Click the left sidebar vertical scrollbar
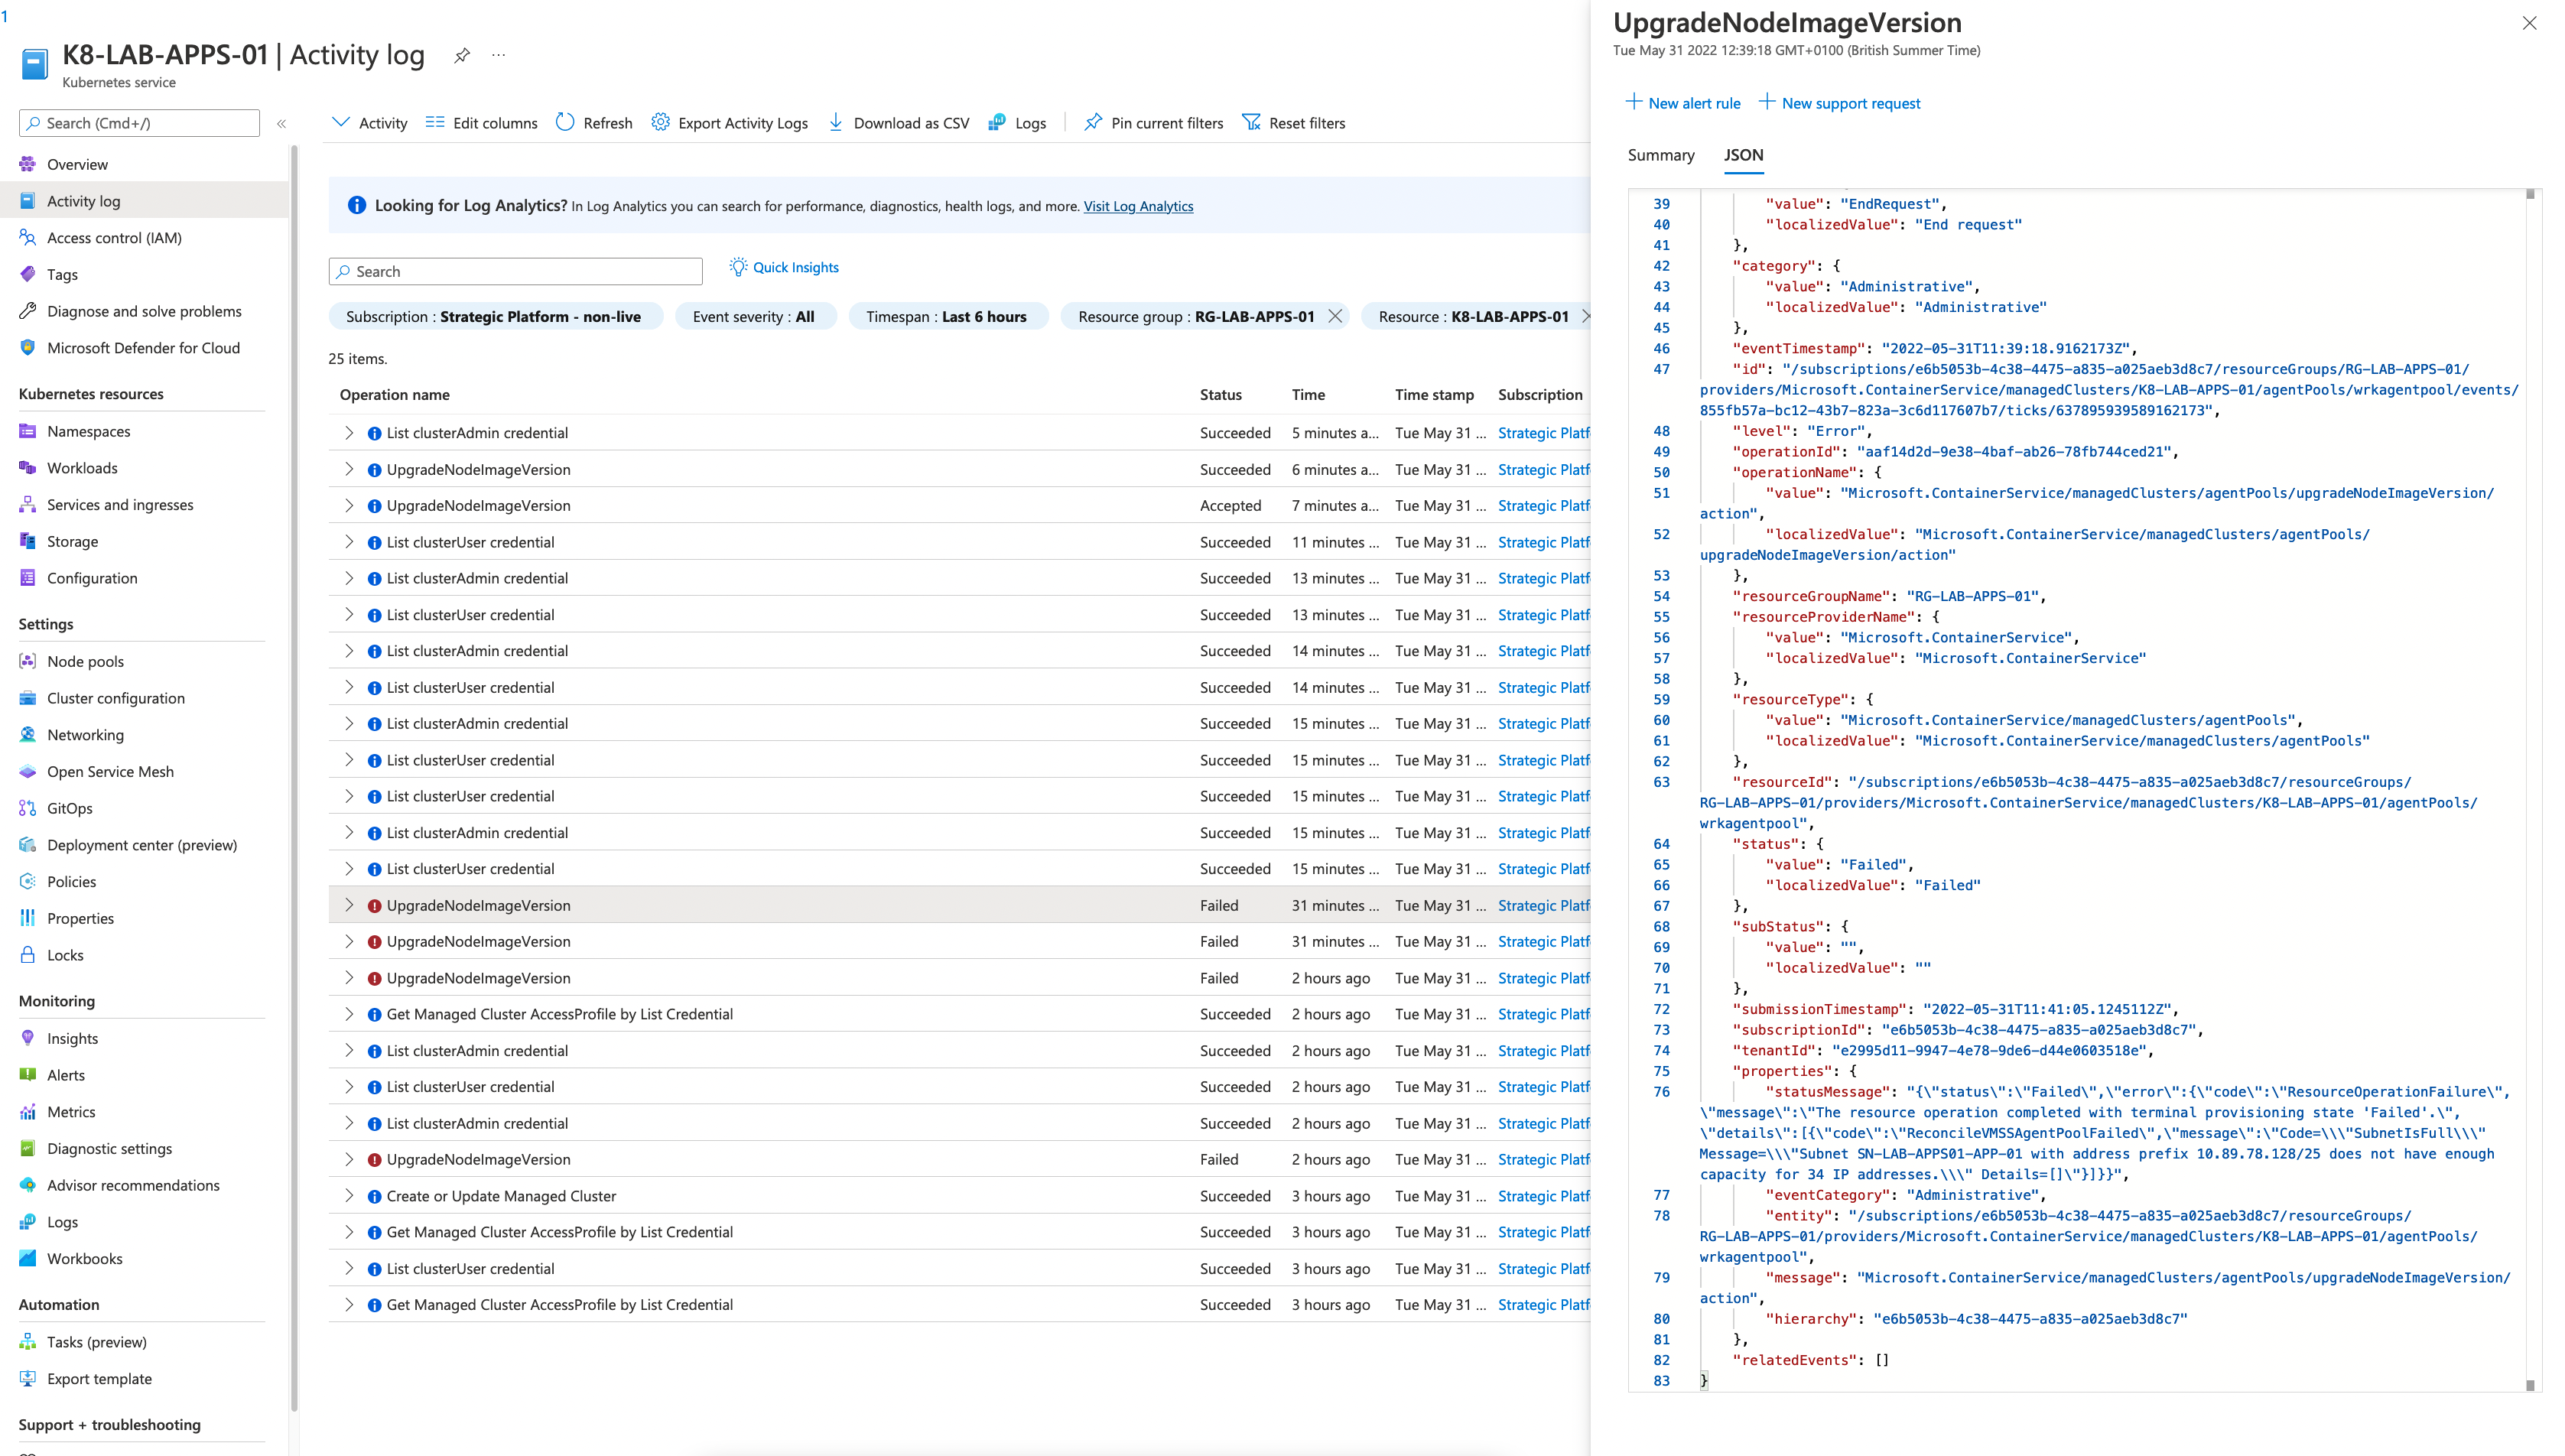Image resolution: width=2565 pixels, height=1456 pixels. tap(294, 780)
